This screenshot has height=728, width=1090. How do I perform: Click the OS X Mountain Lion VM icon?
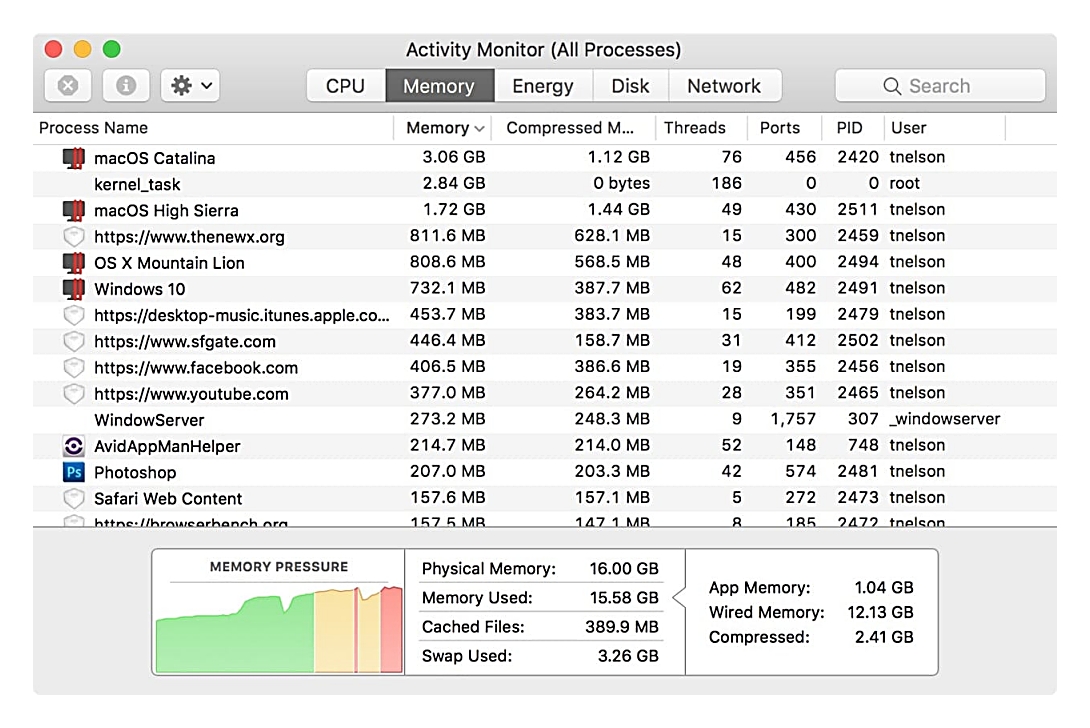point(74,263)
